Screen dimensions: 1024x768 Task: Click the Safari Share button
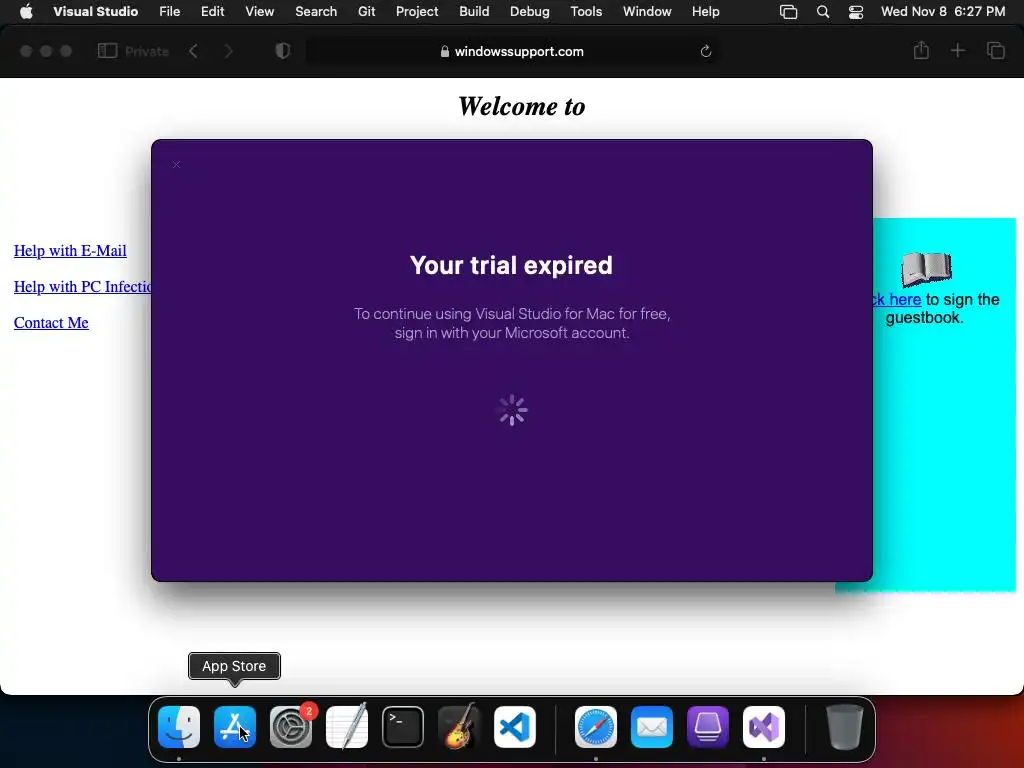coord(921,50)
